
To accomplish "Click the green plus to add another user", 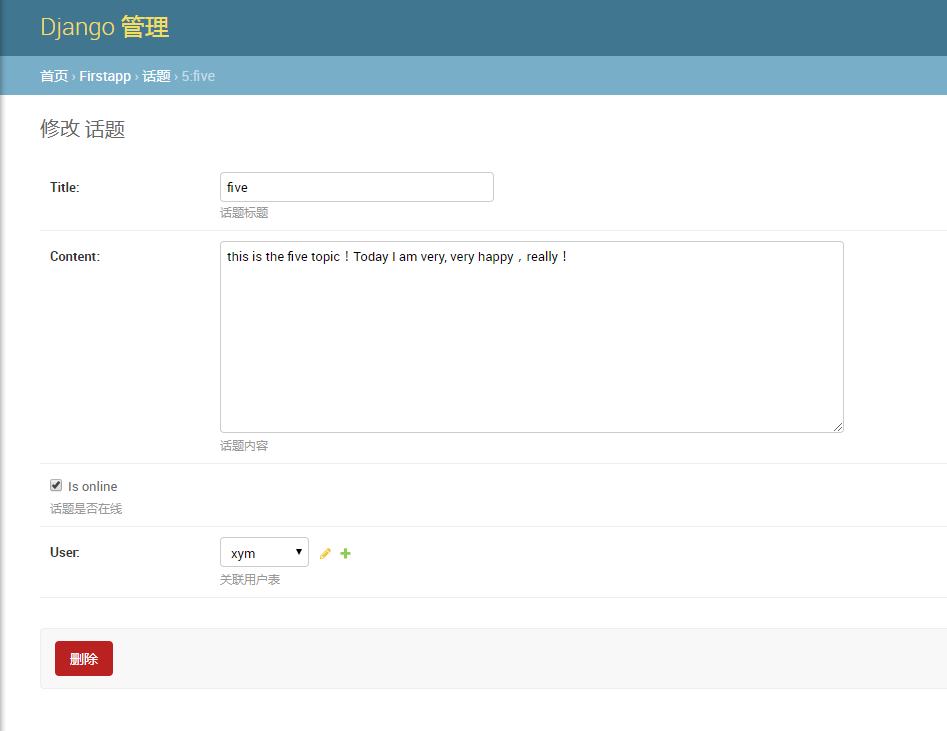I will point(345,553).
